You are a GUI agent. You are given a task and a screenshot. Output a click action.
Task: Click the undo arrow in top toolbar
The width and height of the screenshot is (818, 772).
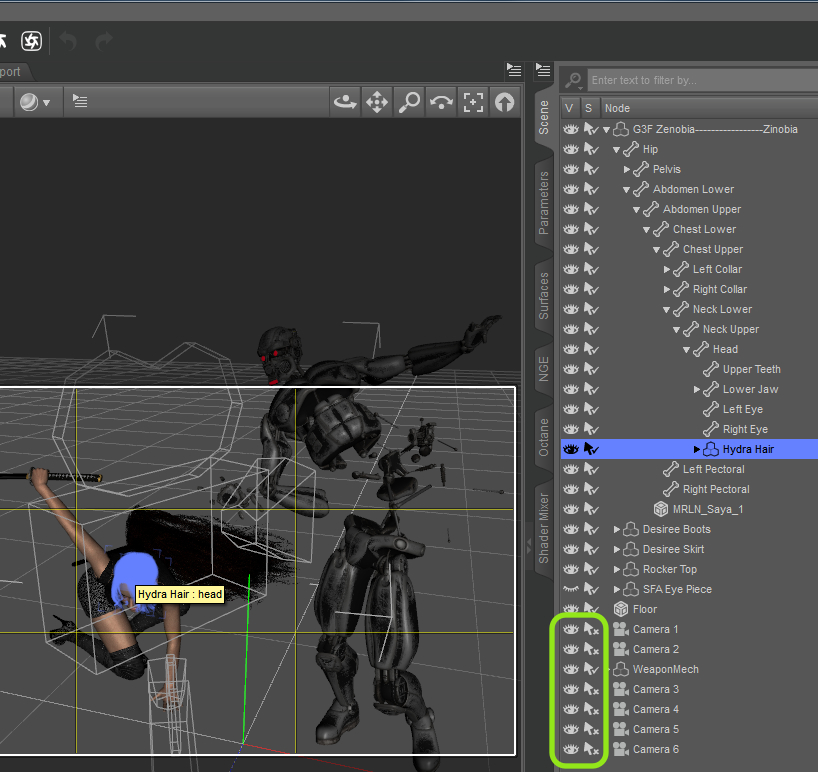pyautogui.click(x=68, y=41)
